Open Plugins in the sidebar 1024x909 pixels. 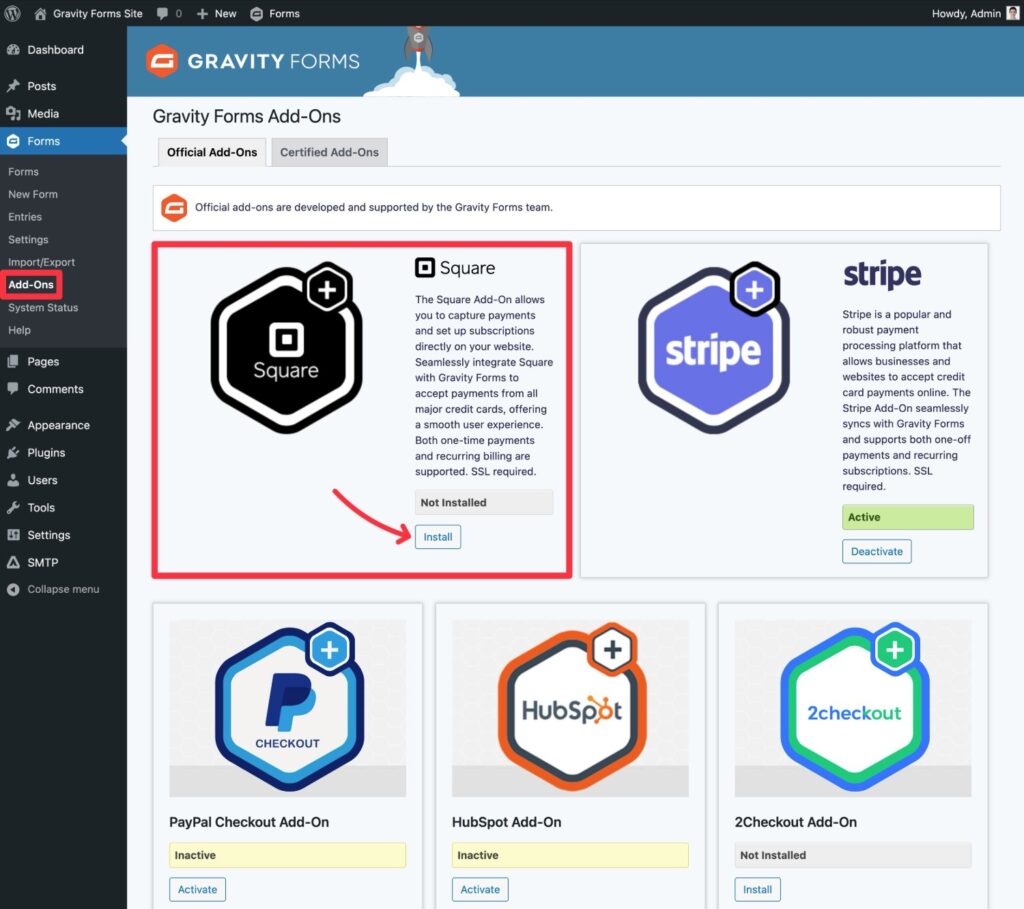click(46, 453)
